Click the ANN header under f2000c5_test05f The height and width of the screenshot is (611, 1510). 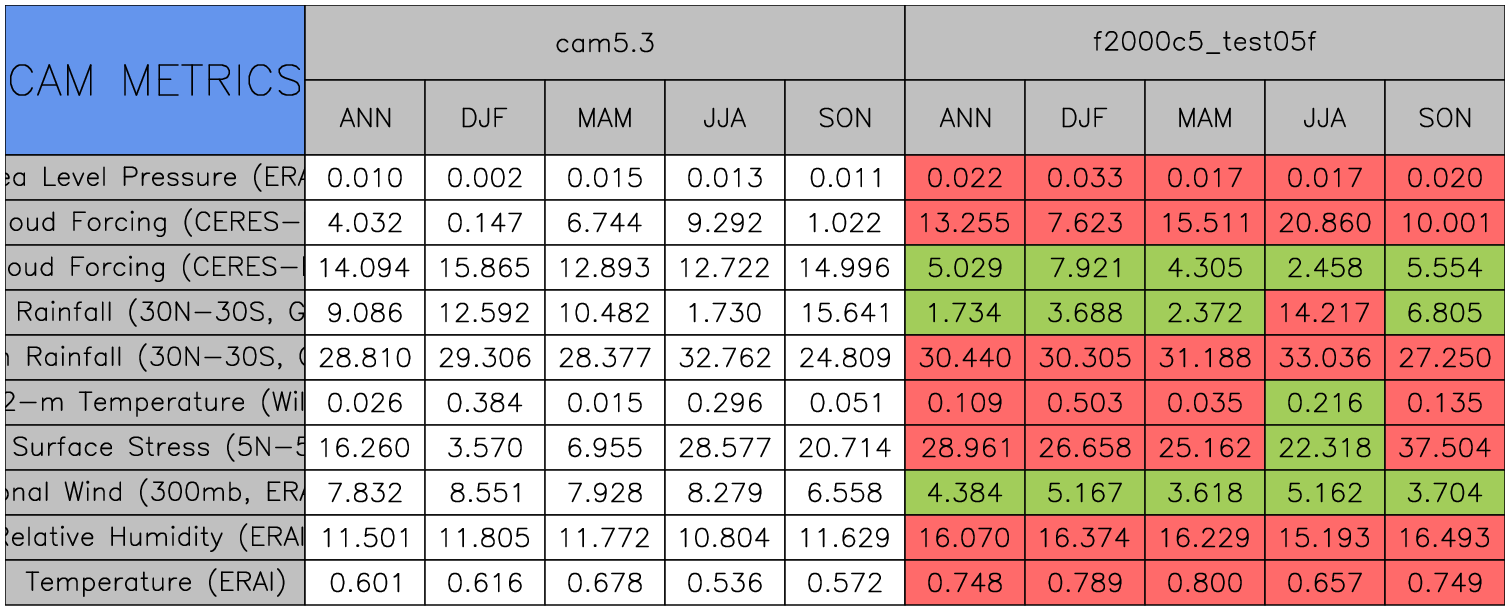tap(965, 118)
